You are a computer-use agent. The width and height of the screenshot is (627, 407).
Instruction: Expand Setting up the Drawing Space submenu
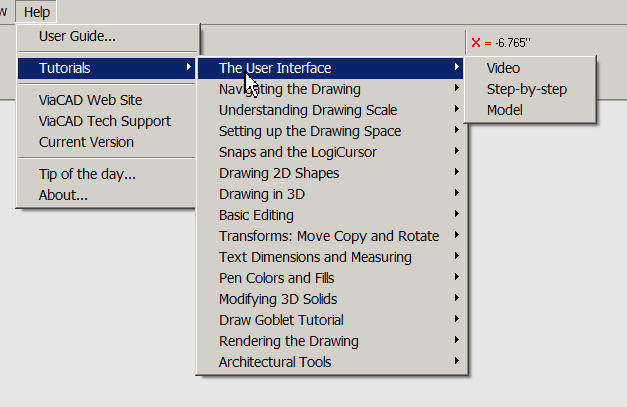[x=310, y=131]
